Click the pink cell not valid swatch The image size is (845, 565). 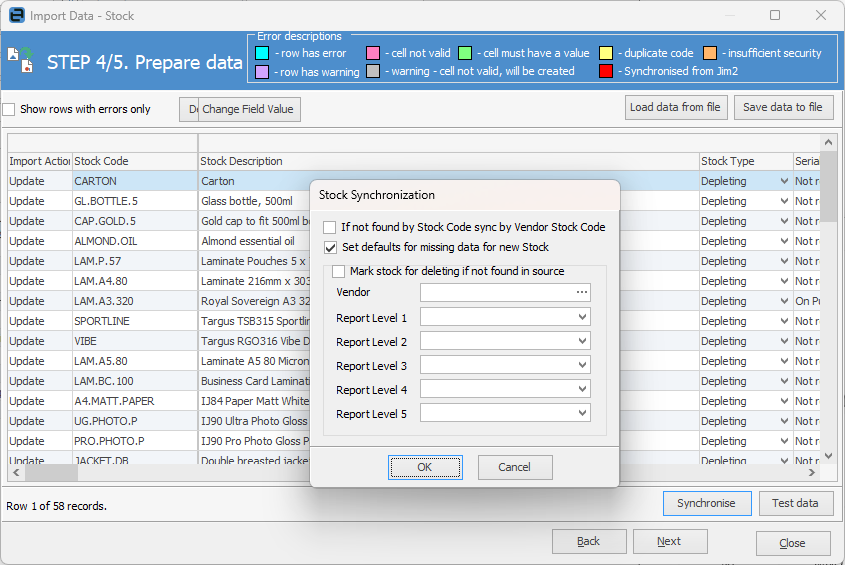(x=372, y=53)
